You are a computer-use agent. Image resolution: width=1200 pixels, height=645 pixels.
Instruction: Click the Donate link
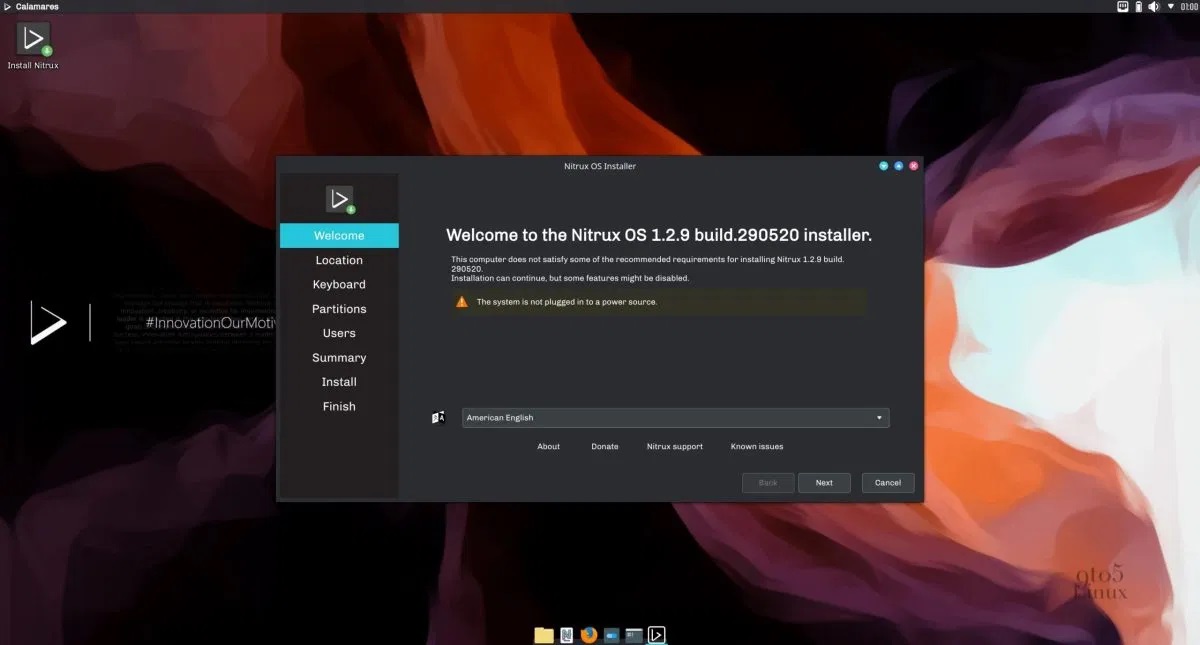[605, 447]
